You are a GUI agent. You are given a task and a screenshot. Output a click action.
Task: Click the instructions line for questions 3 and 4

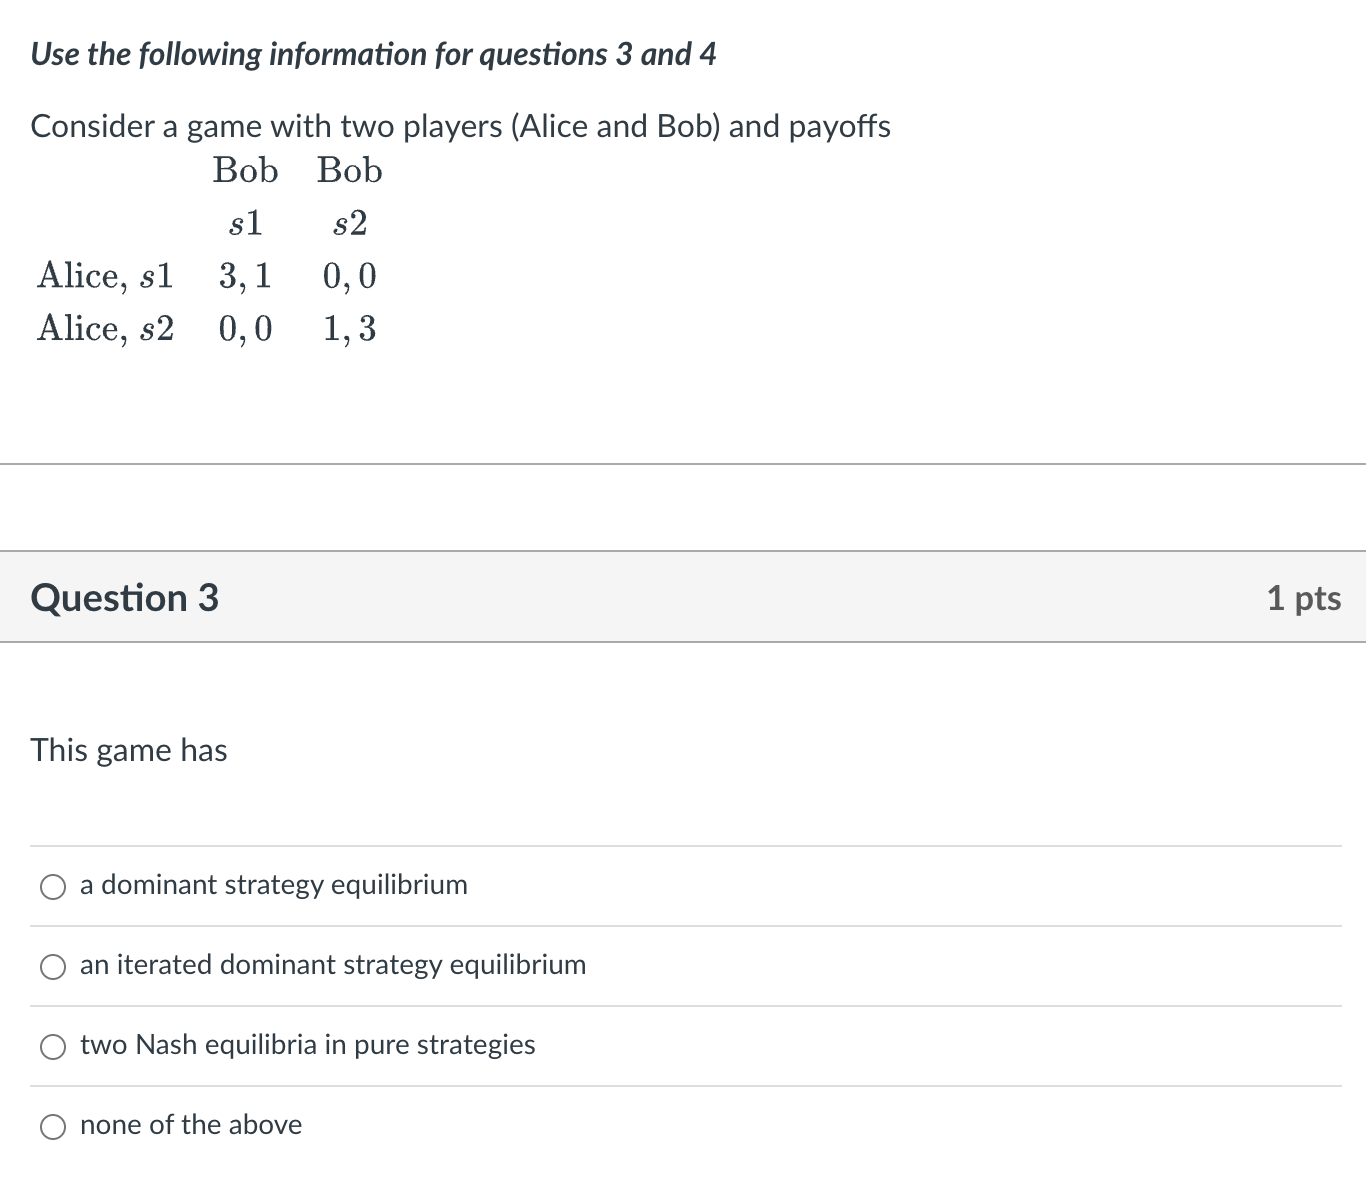pos(374,54)
